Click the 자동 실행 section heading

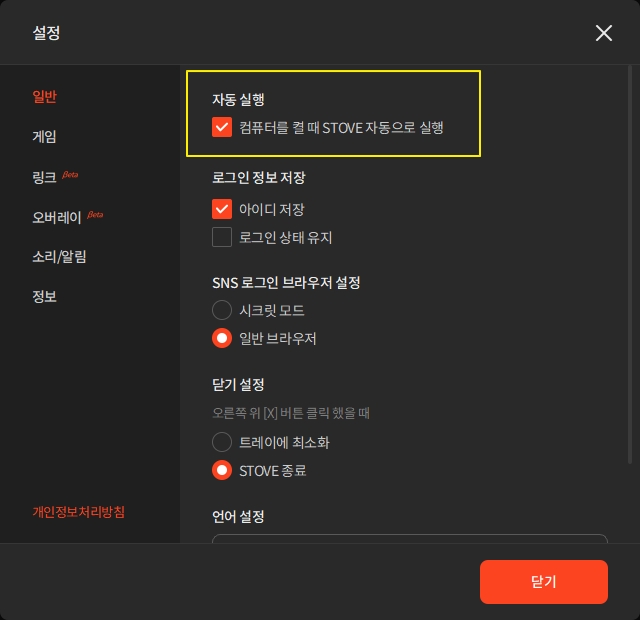coord(238,99)
